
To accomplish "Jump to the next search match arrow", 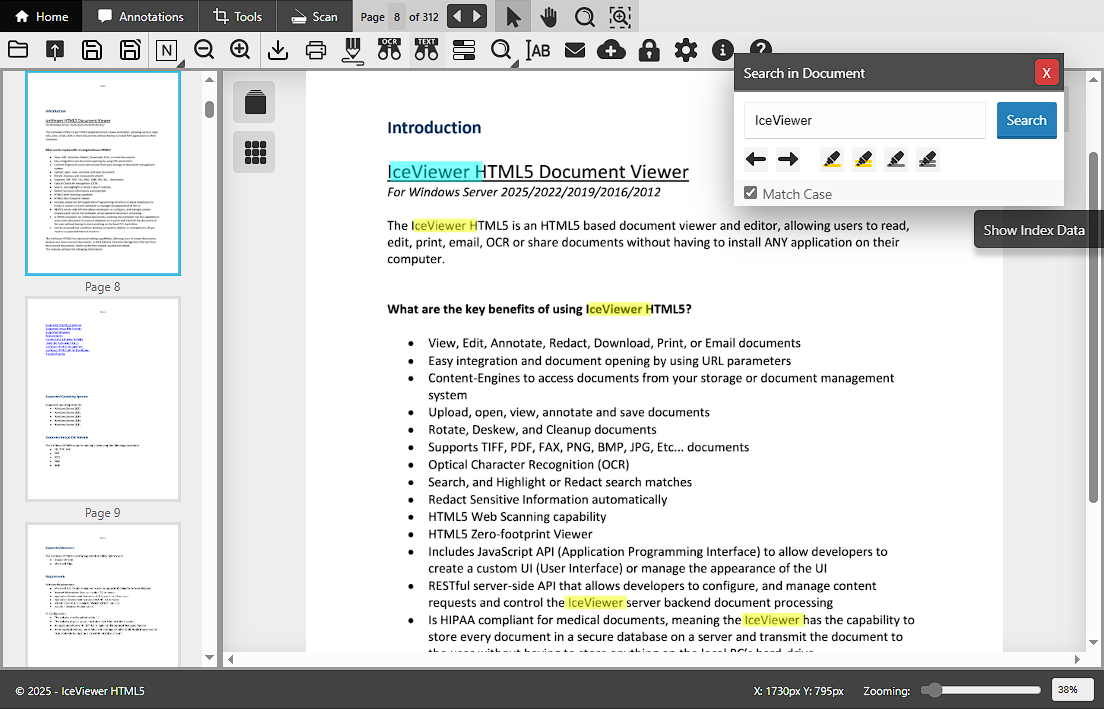I will (x=788, y=159).
